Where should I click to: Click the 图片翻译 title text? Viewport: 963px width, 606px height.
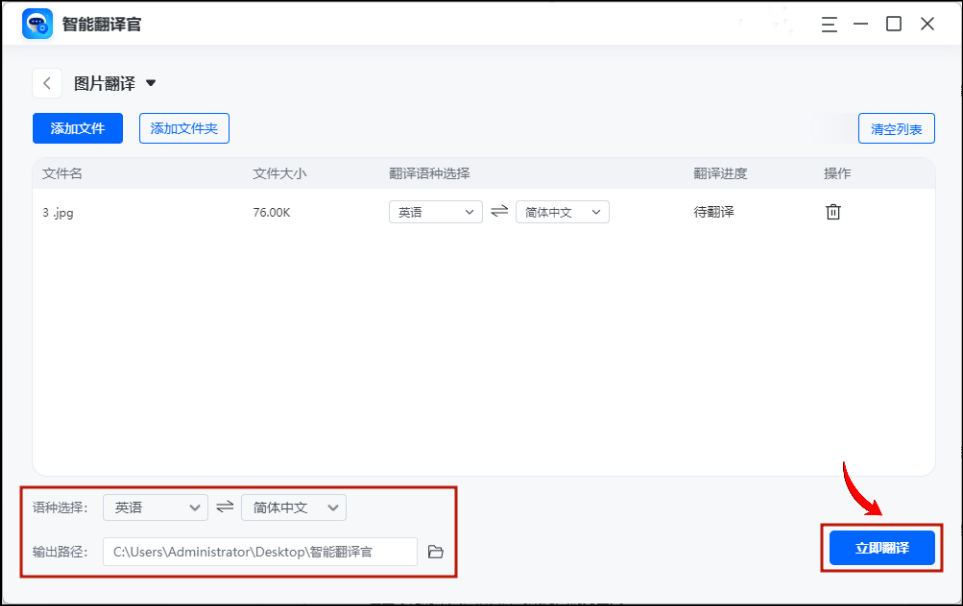coord(104,83)
